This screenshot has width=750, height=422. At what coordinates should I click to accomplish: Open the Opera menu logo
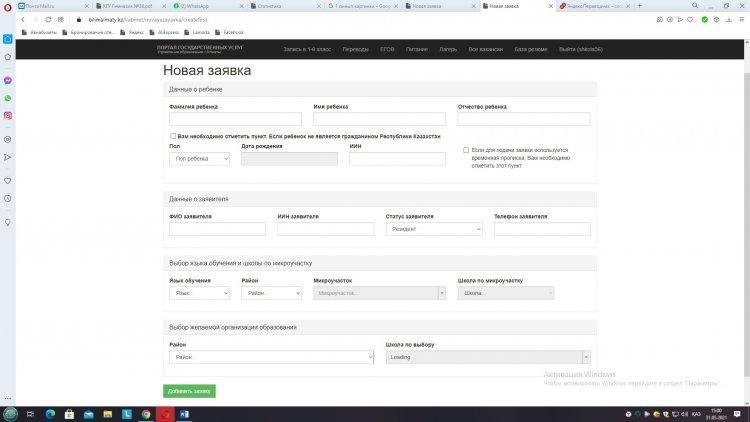point(8,7)
